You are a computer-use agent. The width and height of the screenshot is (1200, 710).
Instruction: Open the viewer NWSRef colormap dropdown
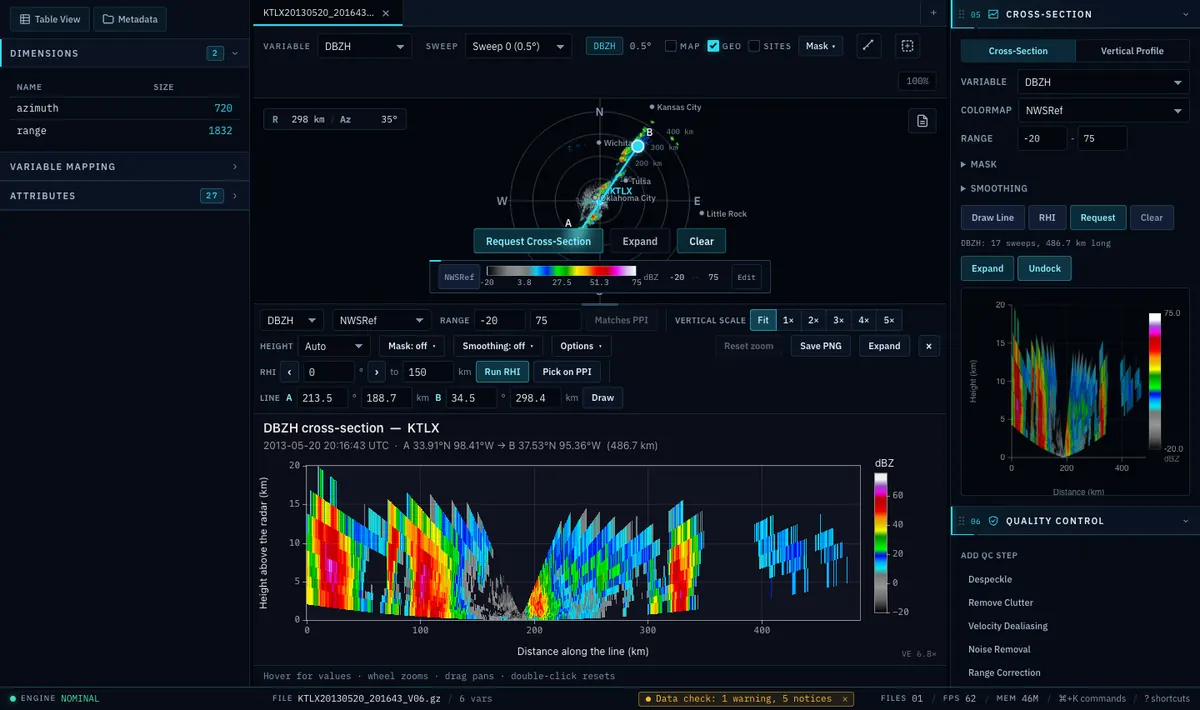(382, 320)
